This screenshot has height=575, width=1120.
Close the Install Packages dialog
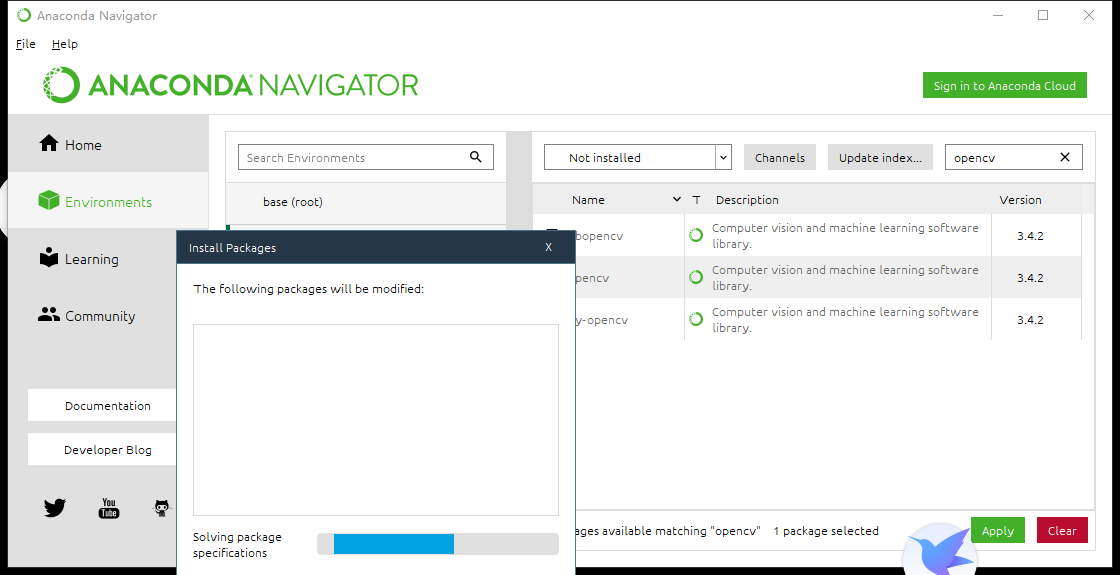pos(549,247)
